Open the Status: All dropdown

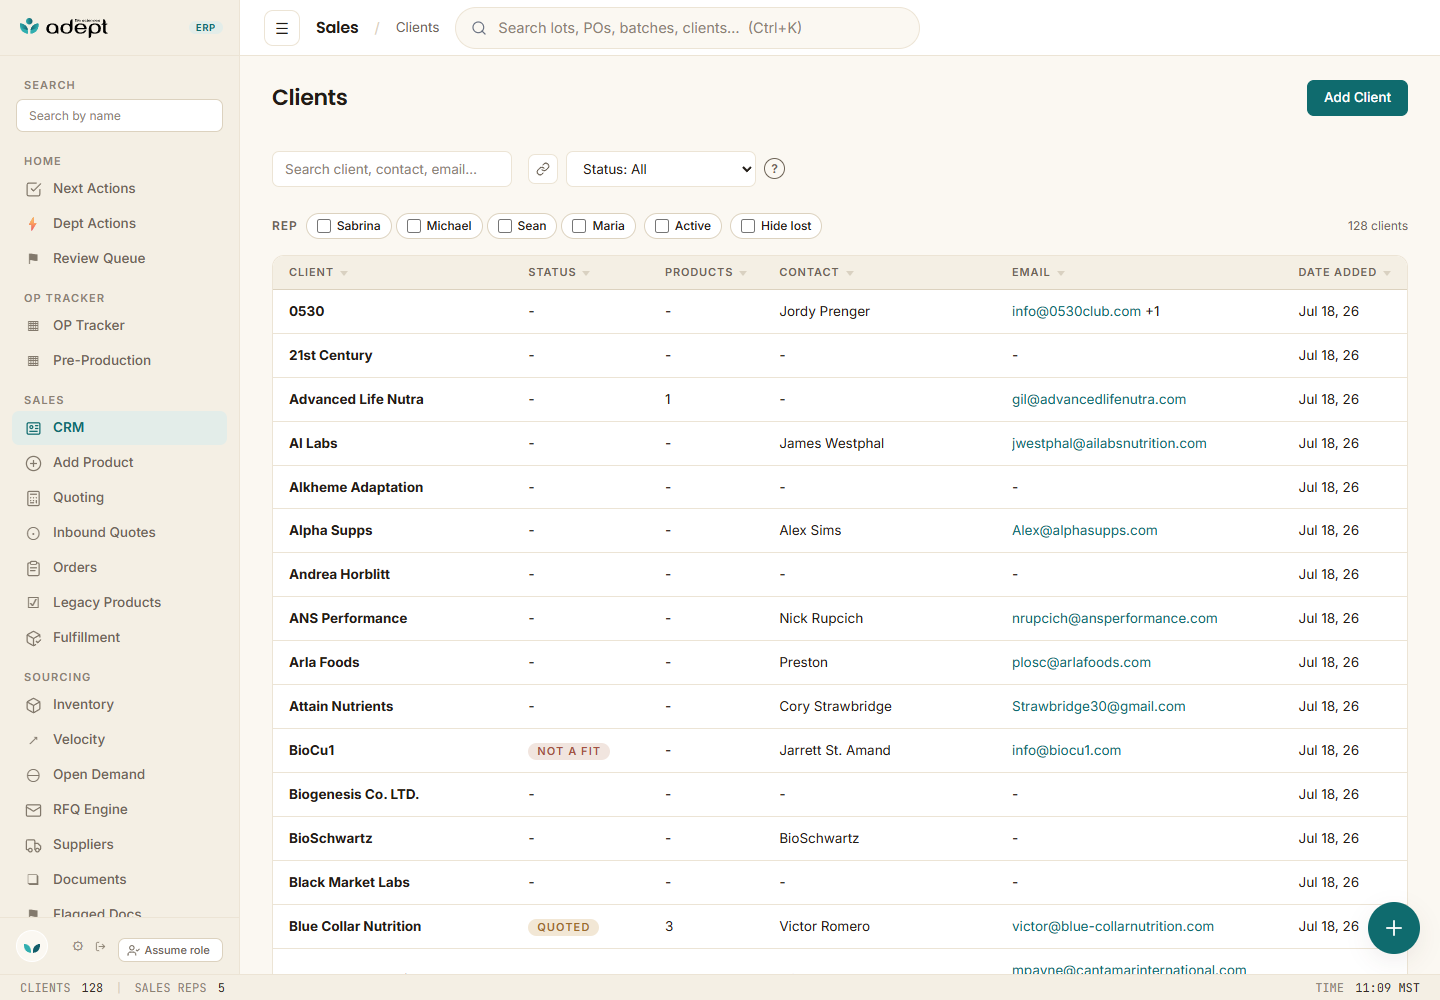661,169
